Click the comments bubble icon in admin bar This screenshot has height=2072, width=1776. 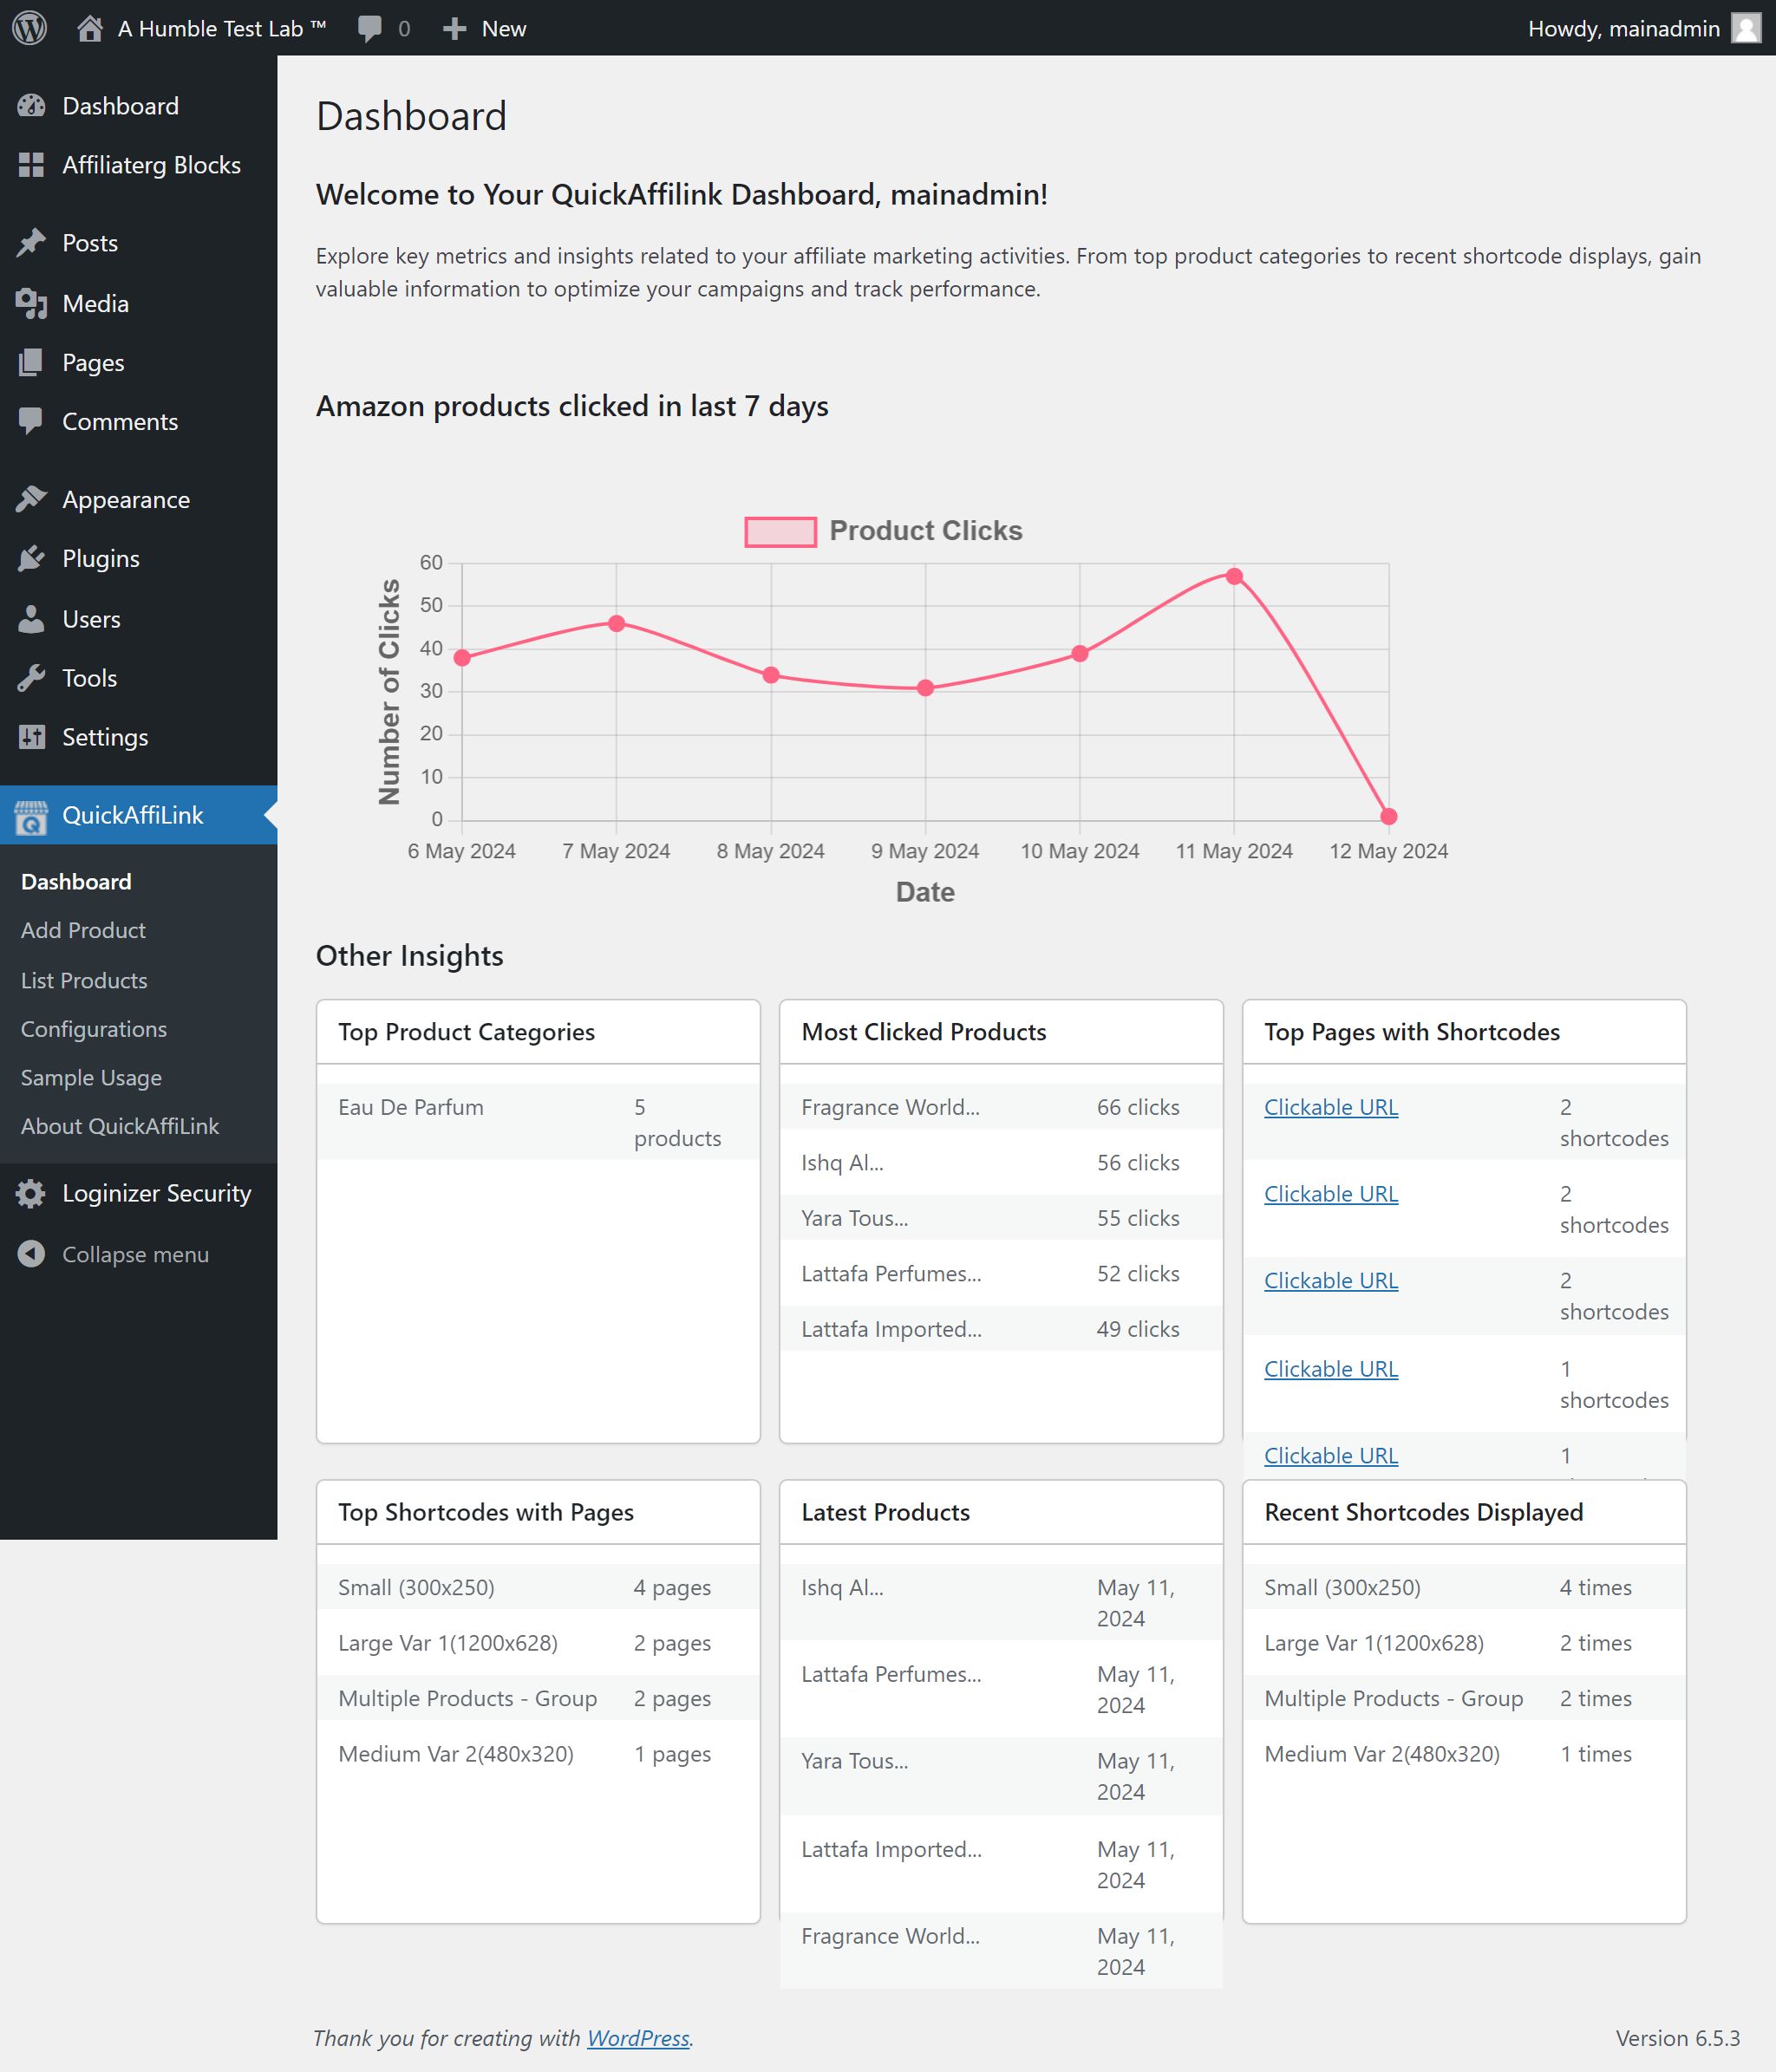click(369, 28)
